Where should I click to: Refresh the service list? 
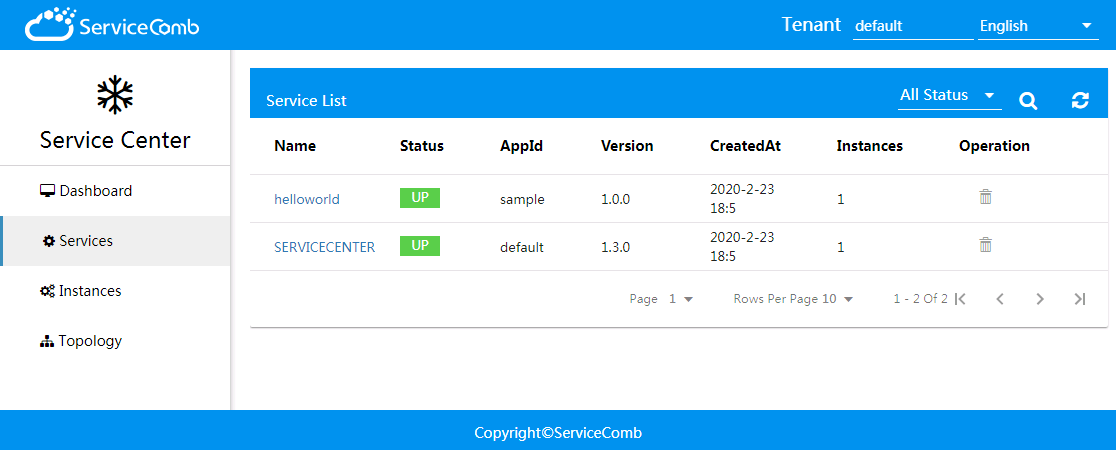tap(1080, 100)
